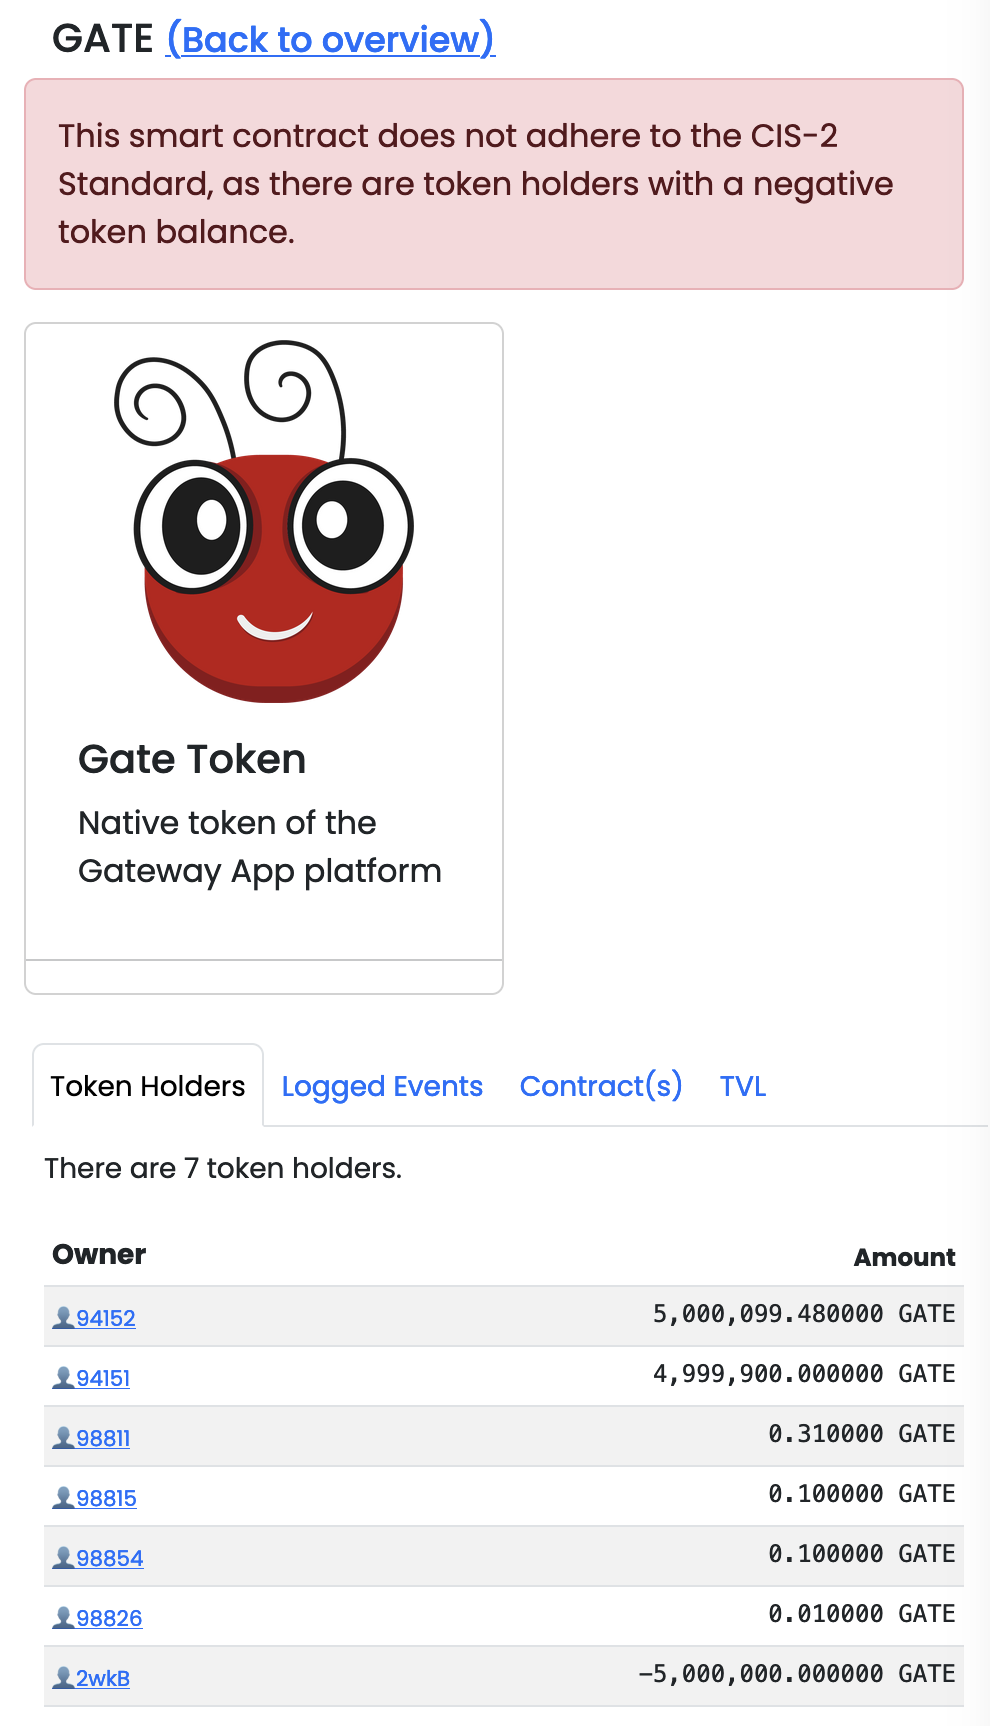
Task: Select the Token Holders tab
Action: (x=148, y=1086)
